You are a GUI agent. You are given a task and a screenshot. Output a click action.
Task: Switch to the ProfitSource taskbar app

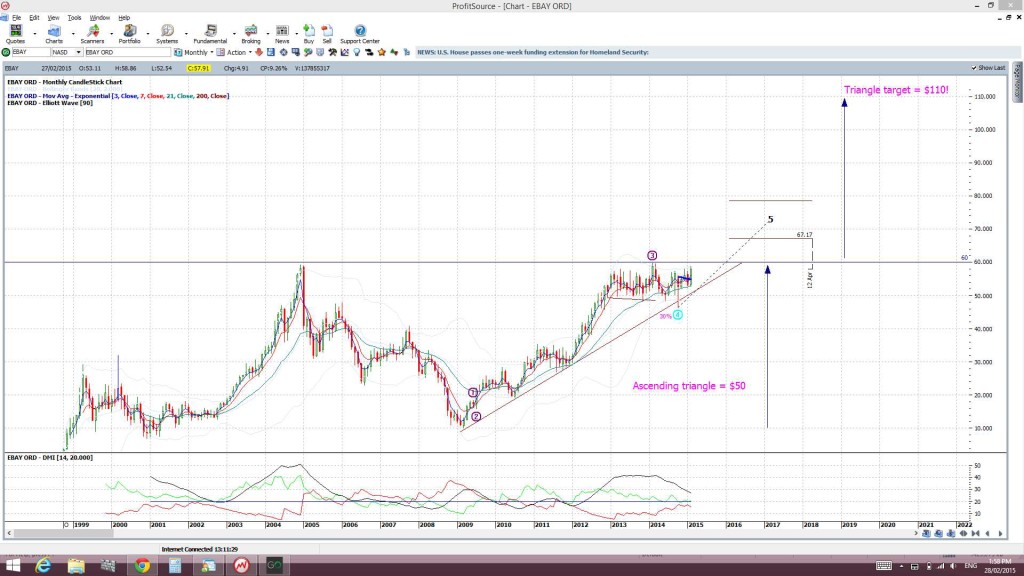(242, 566)
